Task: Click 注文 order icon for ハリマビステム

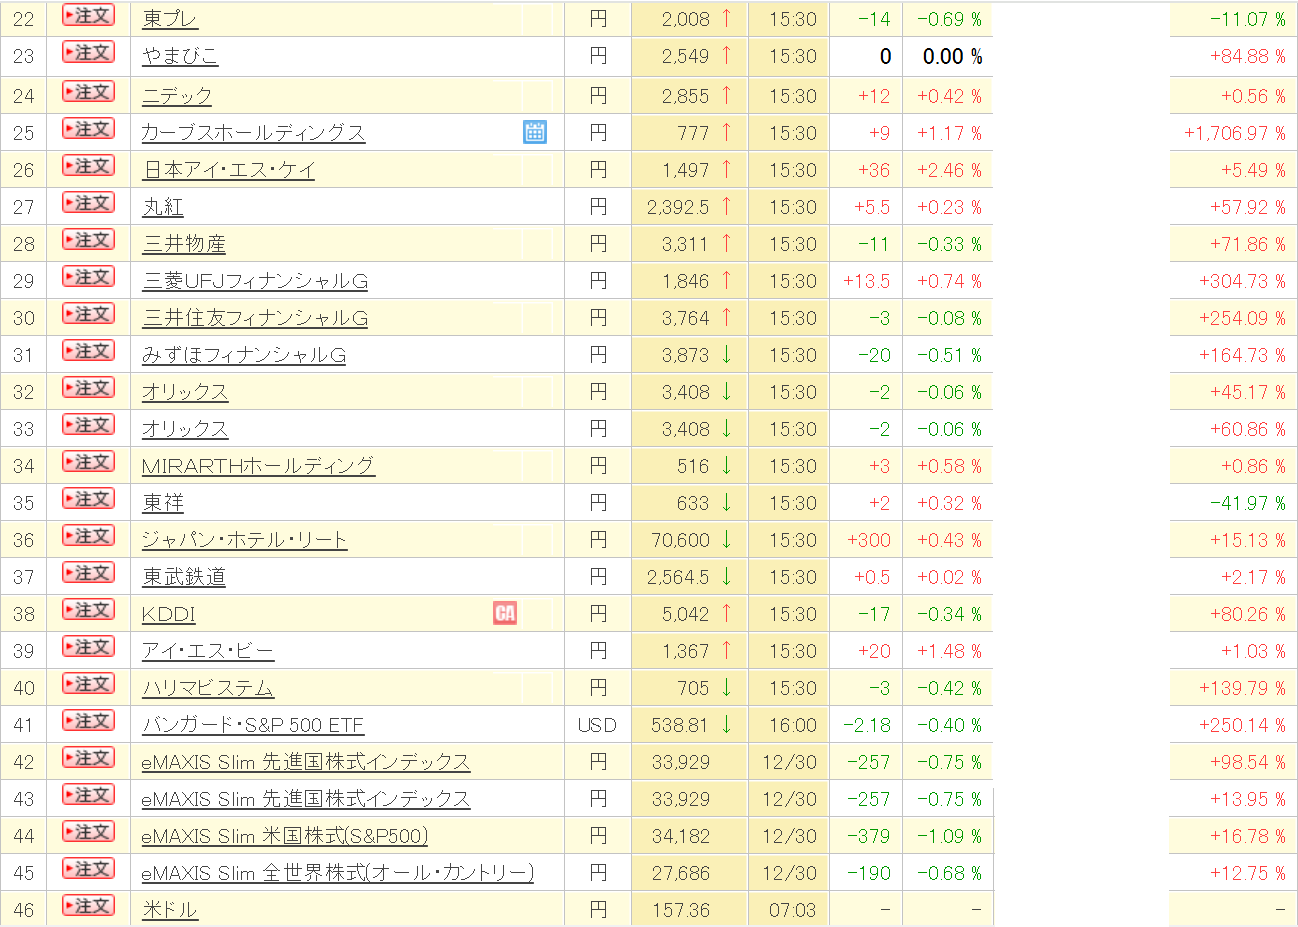Action: click(89, 684)
